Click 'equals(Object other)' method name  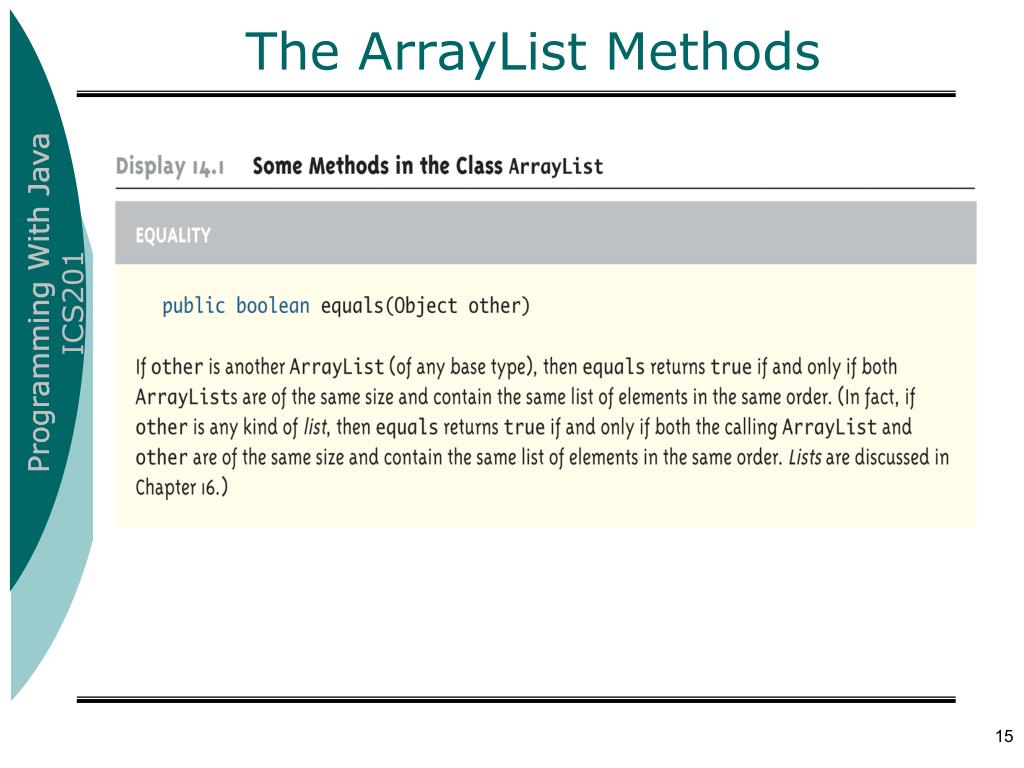[425, 306]
